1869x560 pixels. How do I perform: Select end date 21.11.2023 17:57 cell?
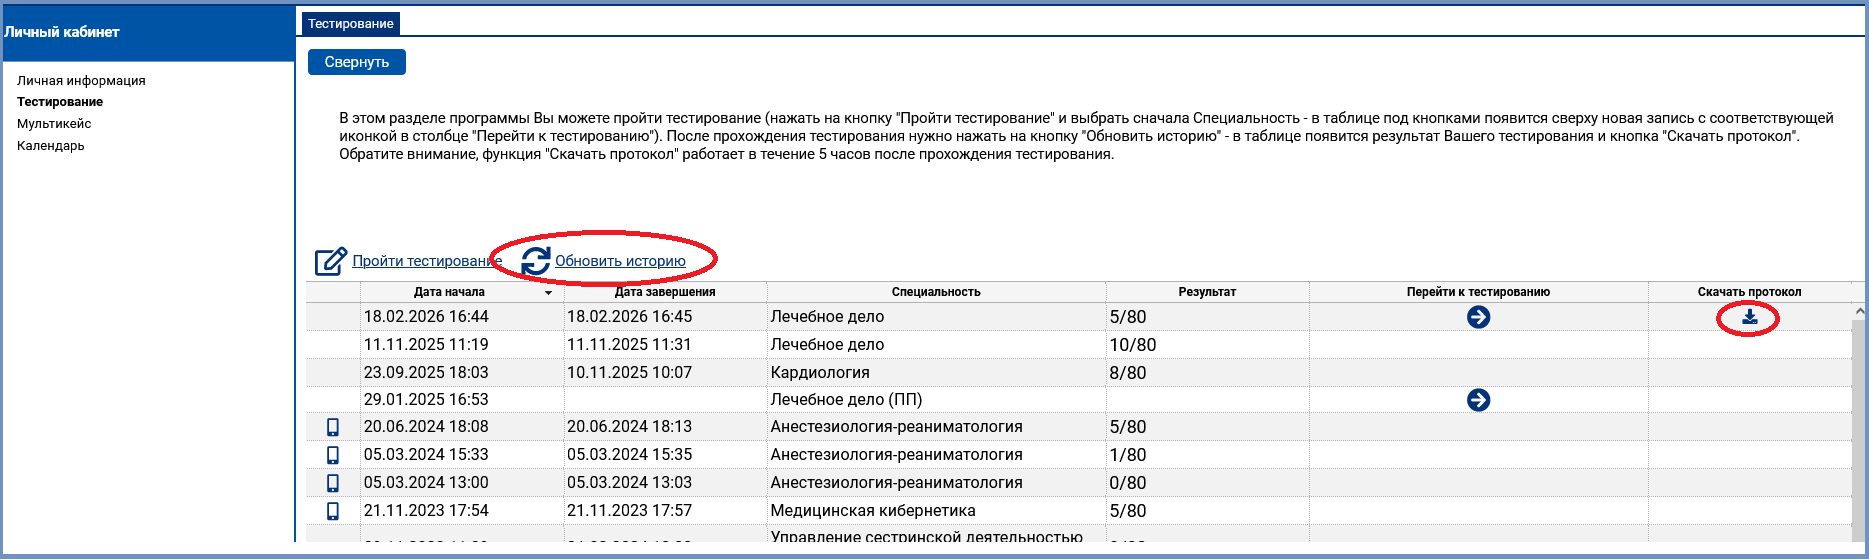click(x=665, y=511)
